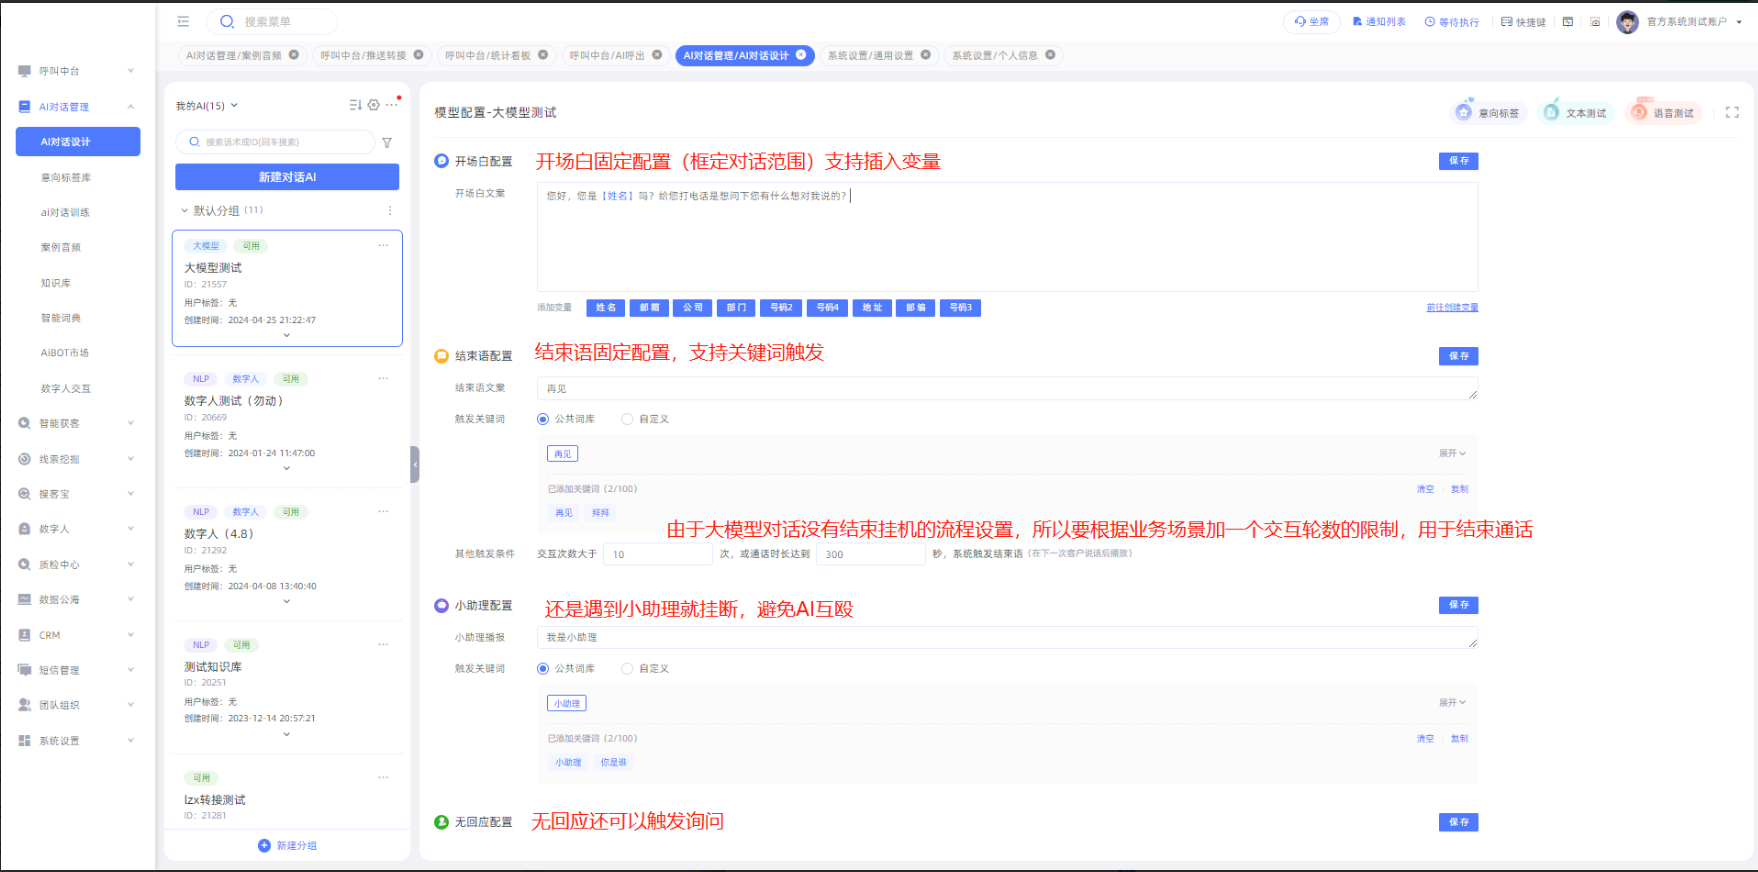Click the filter funnel icon beside AI search
Image resolution: width=1758 pixels, height=872 pixels.
(387, 143)
